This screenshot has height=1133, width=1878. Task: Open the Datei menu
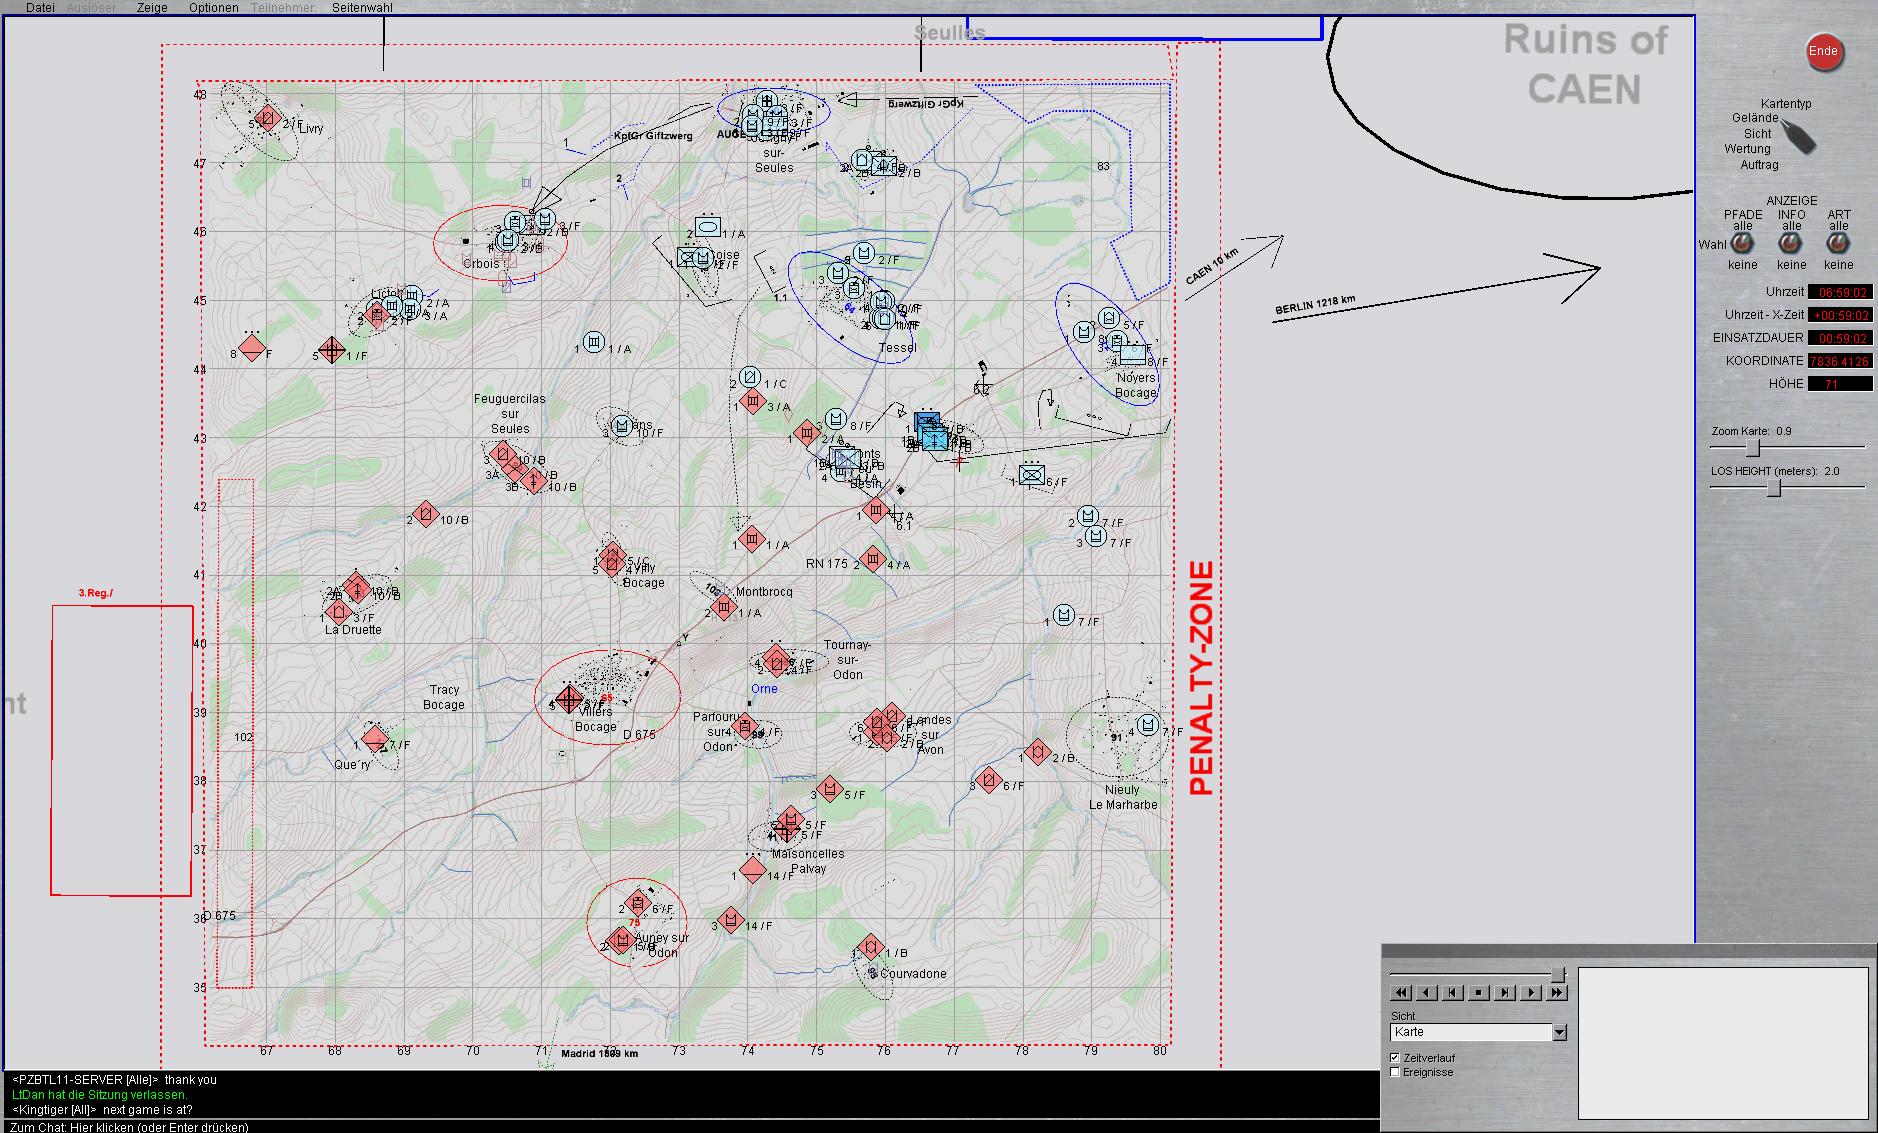coord(40,8)
